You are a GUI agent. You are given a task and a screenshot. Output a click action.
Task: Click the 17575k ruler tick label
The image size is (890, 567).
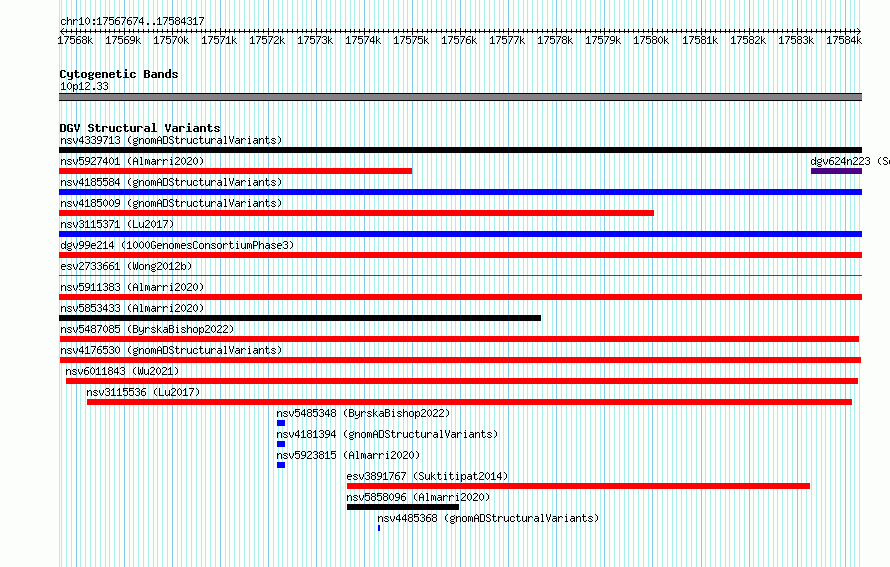411,40
